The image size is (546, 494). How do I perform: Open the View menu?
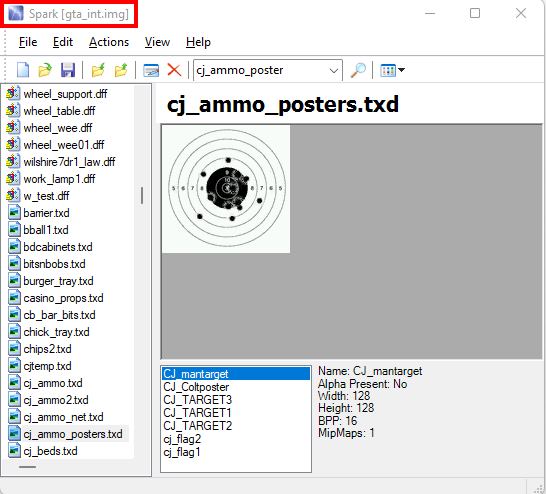(157, 42)
